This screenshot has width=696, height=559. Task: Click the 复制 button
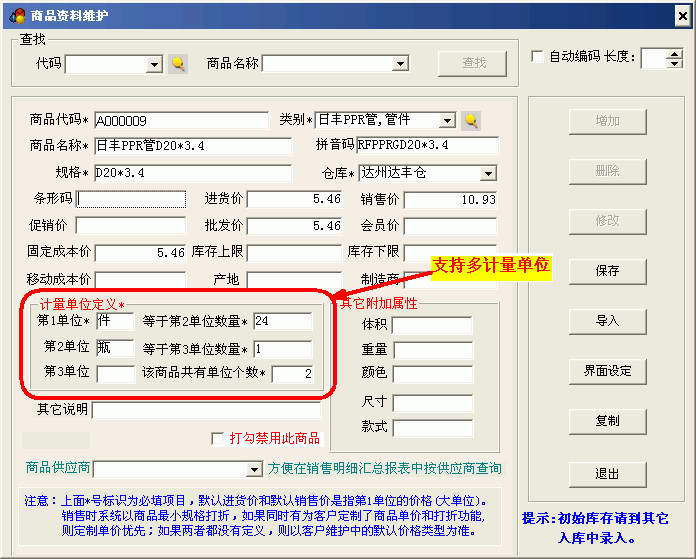point(607,420)
